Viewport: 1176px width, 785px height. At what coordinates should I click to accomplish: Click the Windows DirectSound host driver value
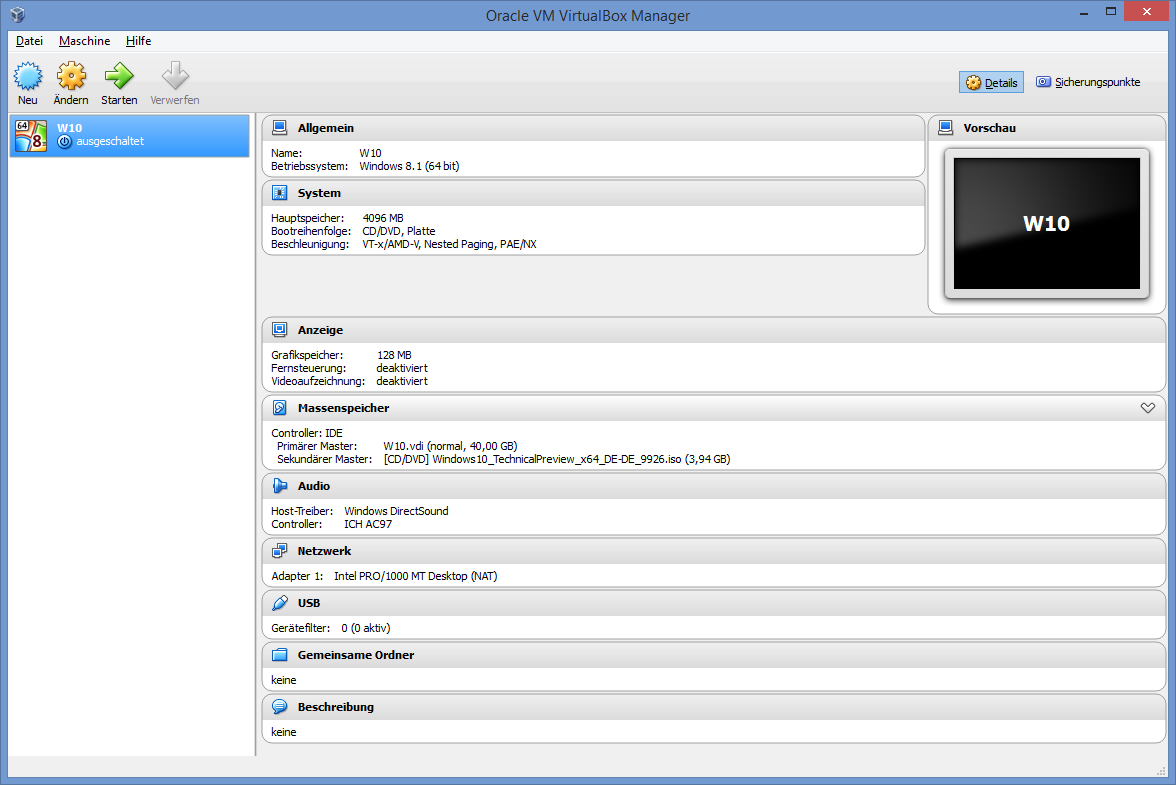(396, 511)
